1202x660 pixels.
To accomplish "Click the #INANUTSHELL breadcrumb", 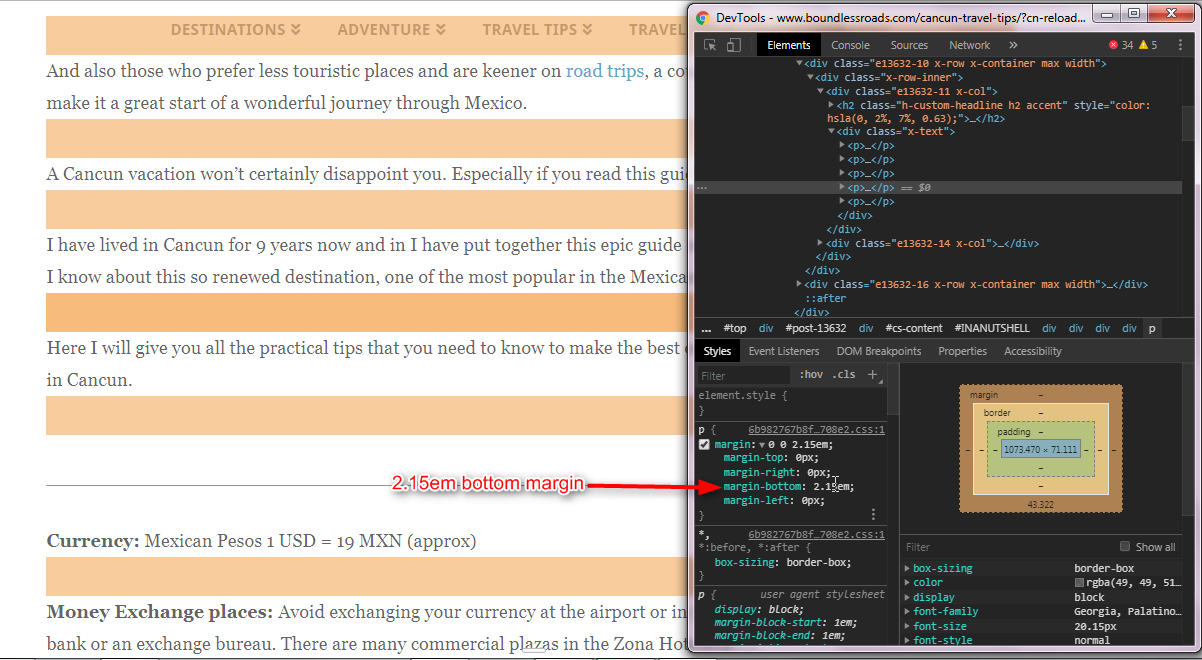I will click(x=992, y=328).
